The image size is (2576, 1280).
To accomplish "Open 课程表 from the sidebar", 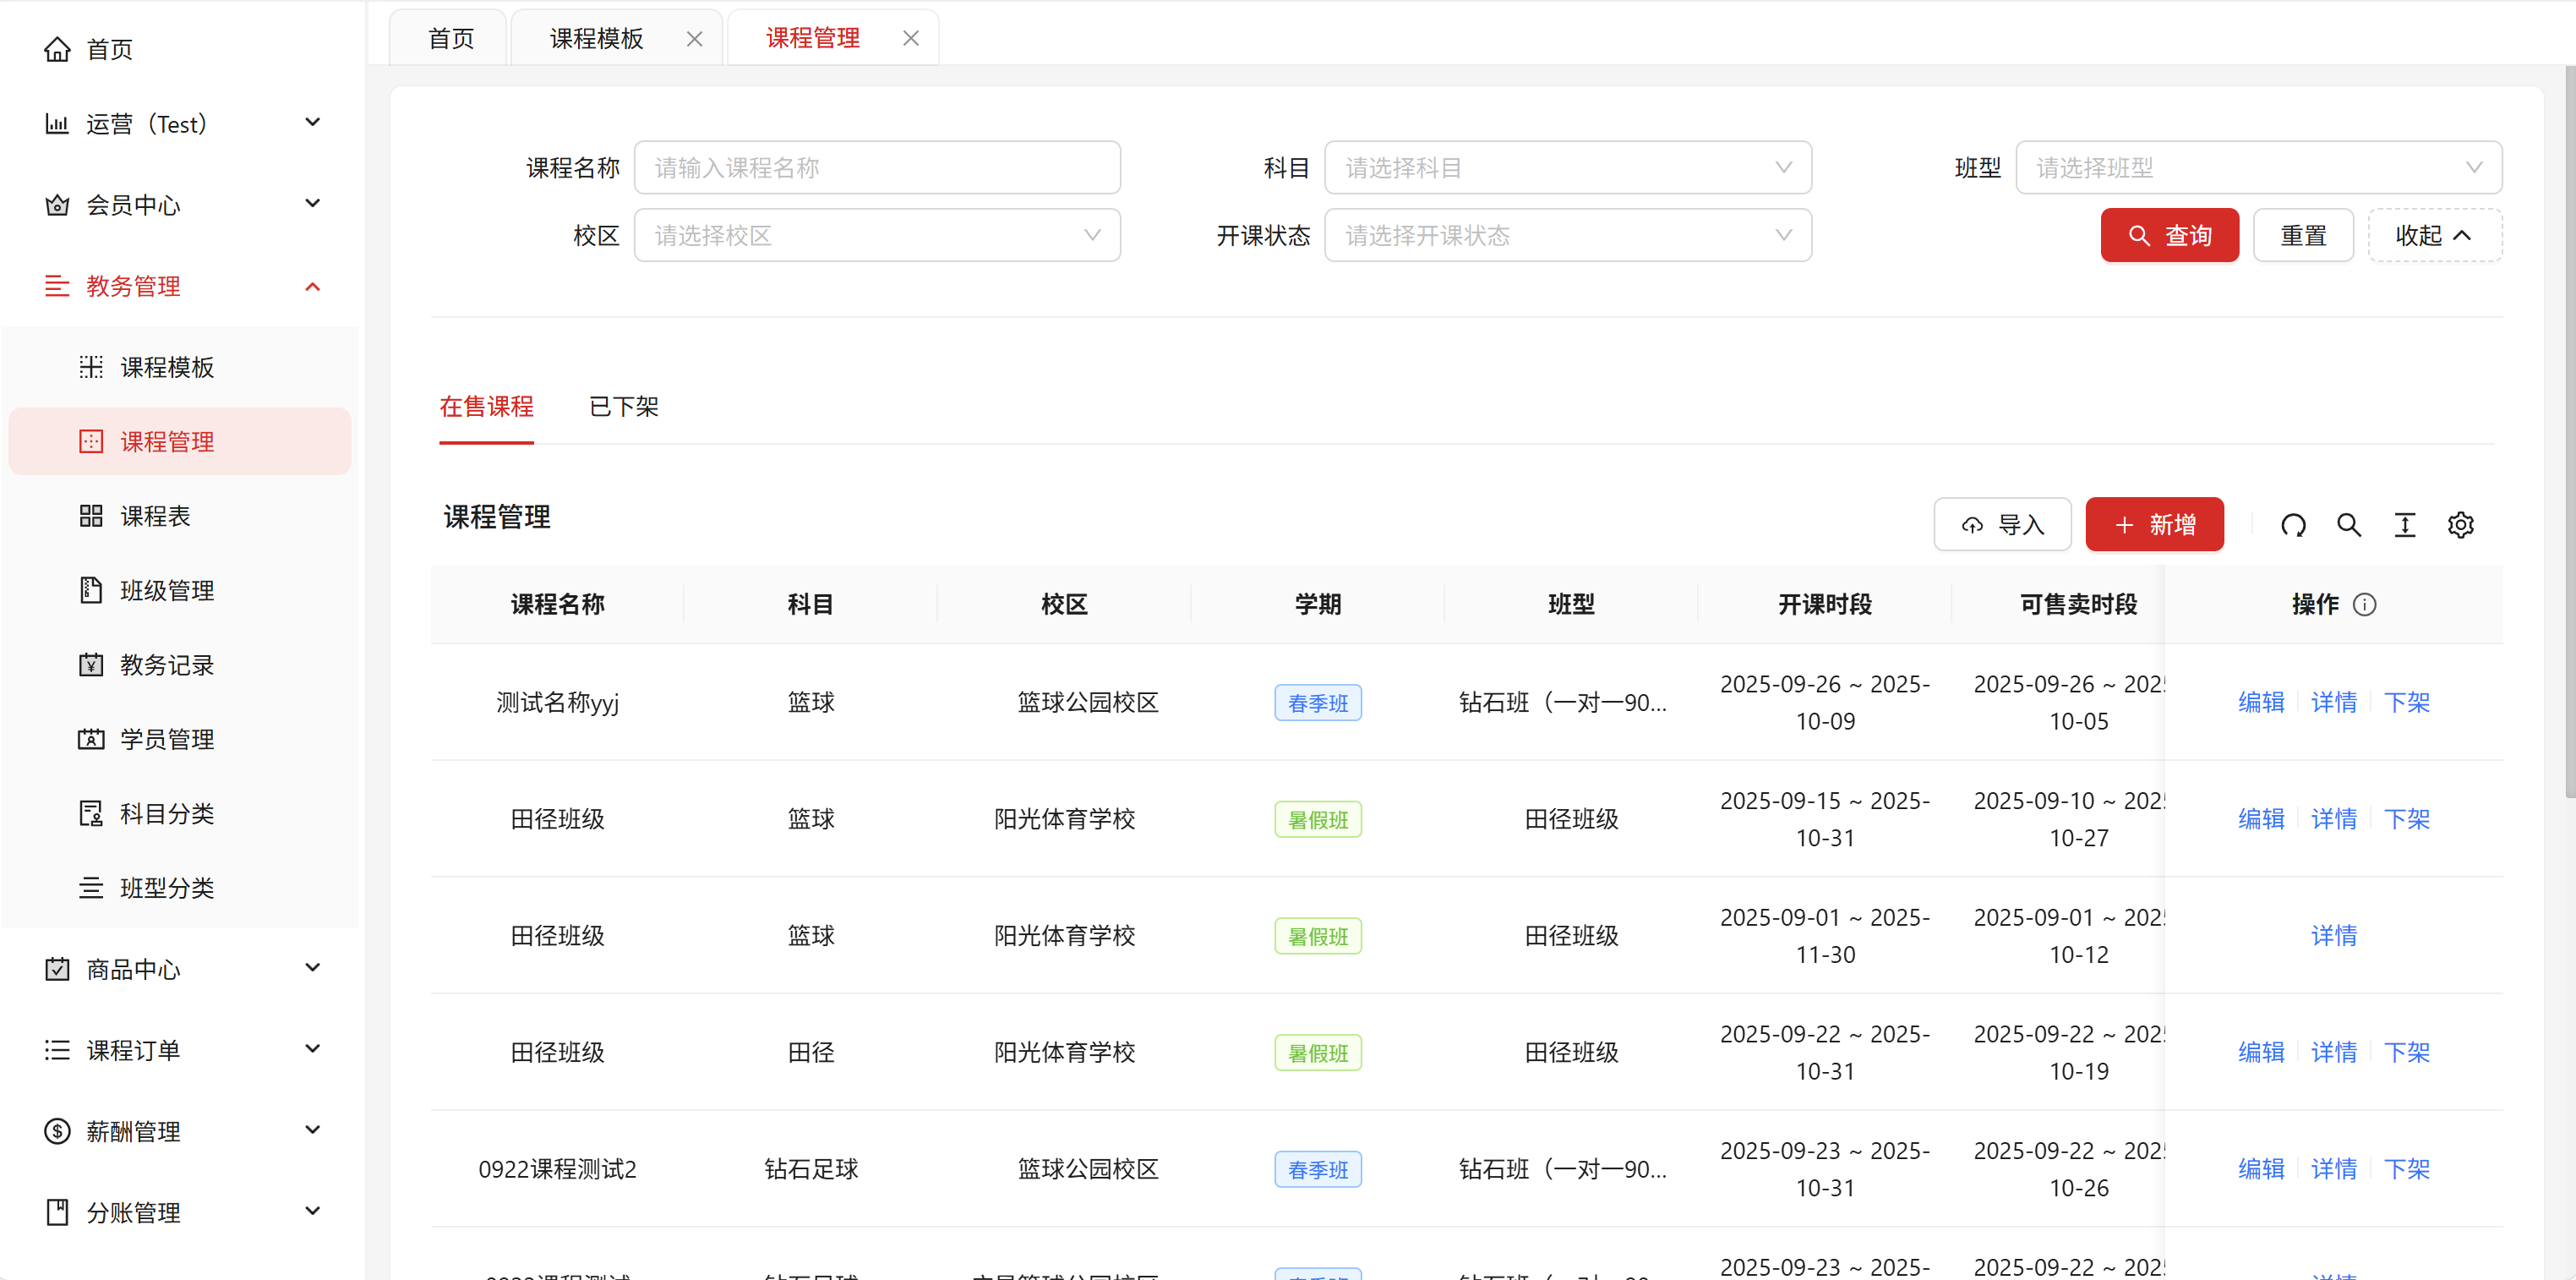I will [x=155, y=516].
